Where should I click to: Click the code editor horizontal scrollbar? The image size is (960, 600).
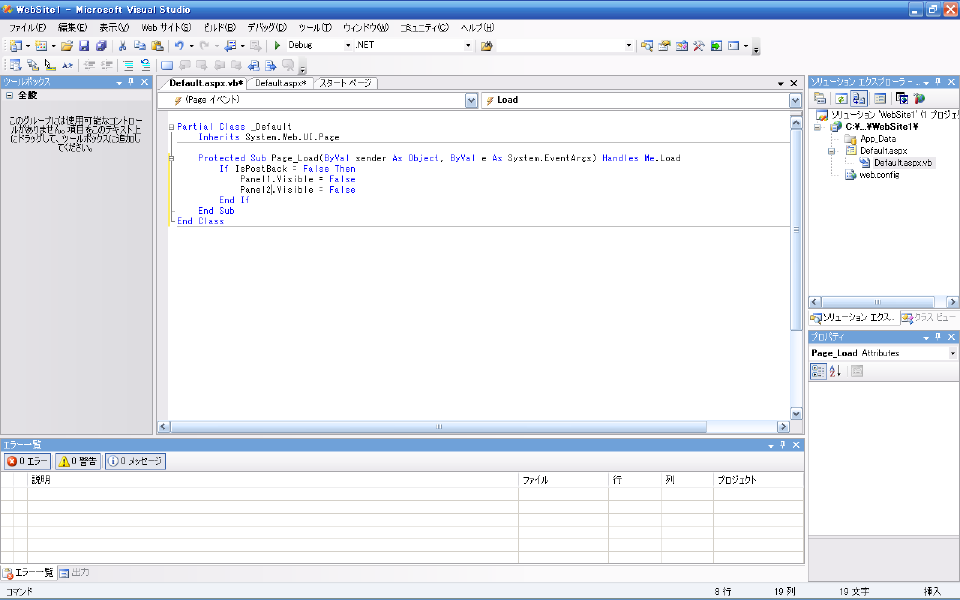click(440, 426)
